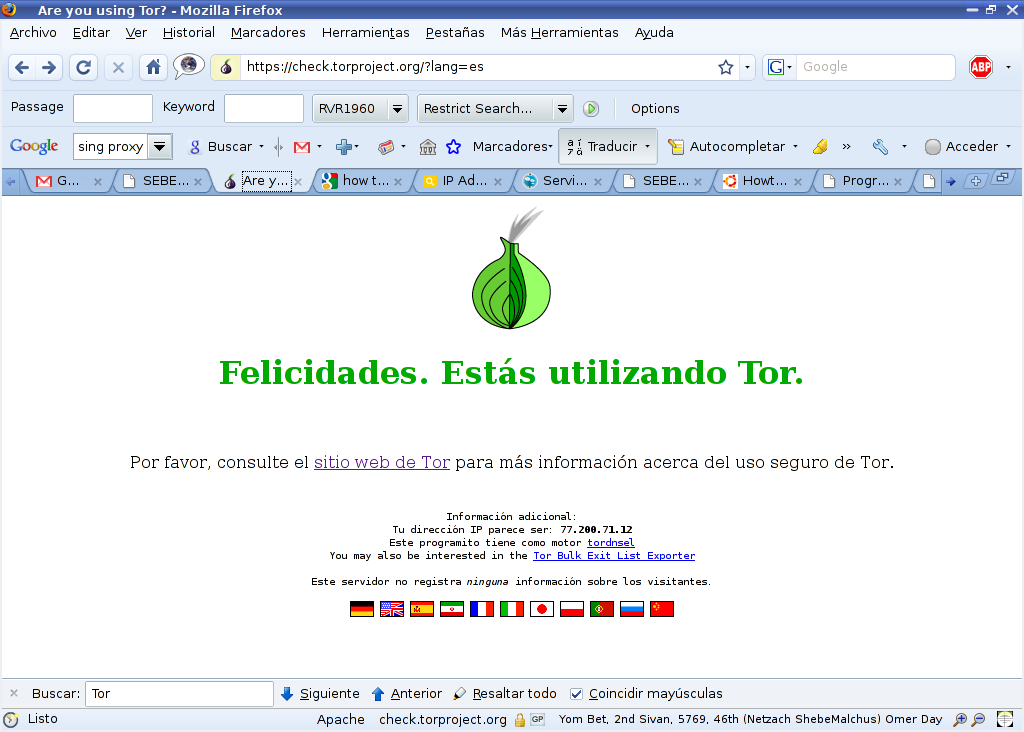This screenshot has width=1024, height=732.
Task: Stop loading the page
Action: (118, 67)
